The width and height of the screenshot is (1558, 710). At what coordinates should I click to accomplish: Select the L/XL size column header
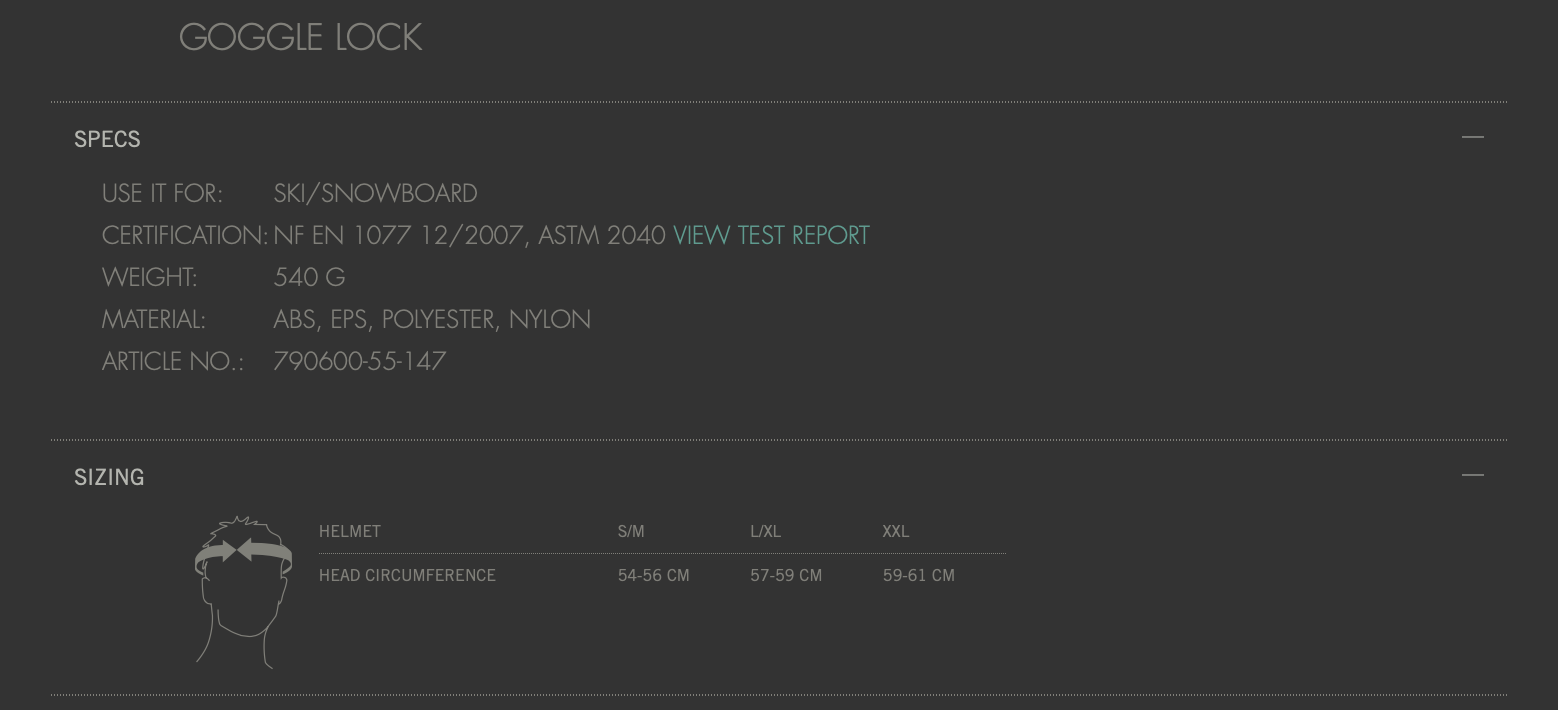coord(765,531)
